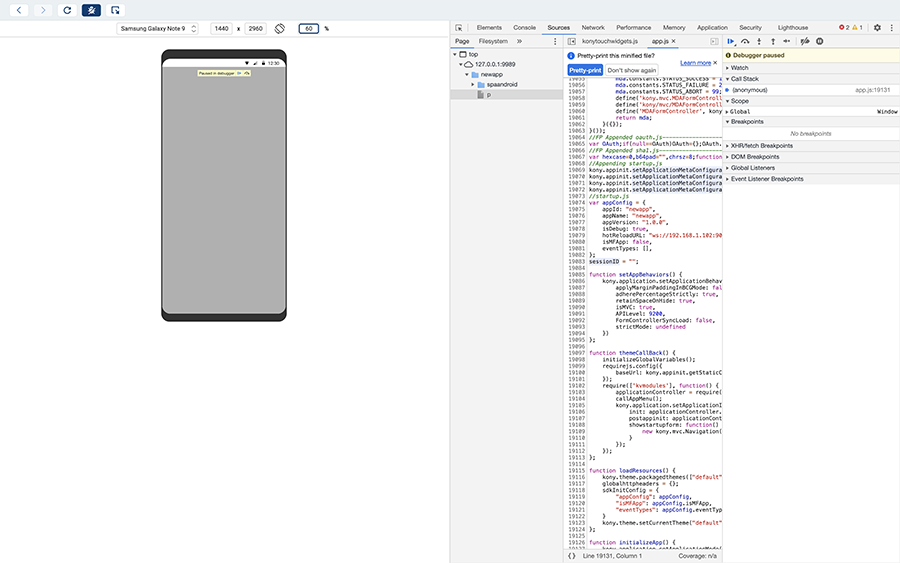Open the Samsung Galaxy Note 9 device dropdown
Screen dimensions: 900x563
pos(158,29)
